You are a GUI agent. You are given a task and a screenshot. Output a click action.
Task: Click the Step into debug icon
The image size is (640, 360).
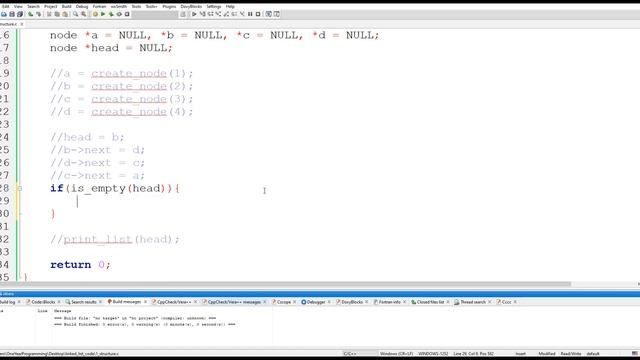218,14
